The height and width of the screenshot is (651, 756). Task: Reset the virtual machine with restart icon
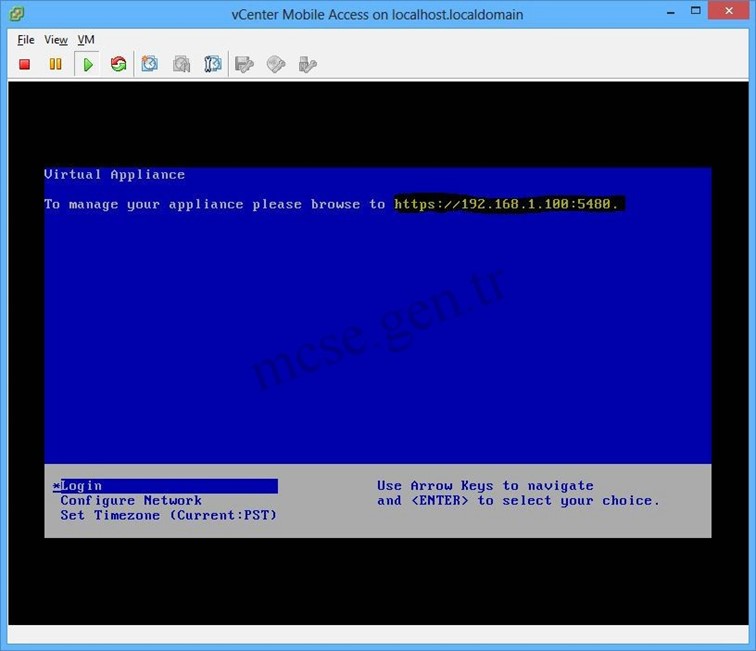(119, 64)
